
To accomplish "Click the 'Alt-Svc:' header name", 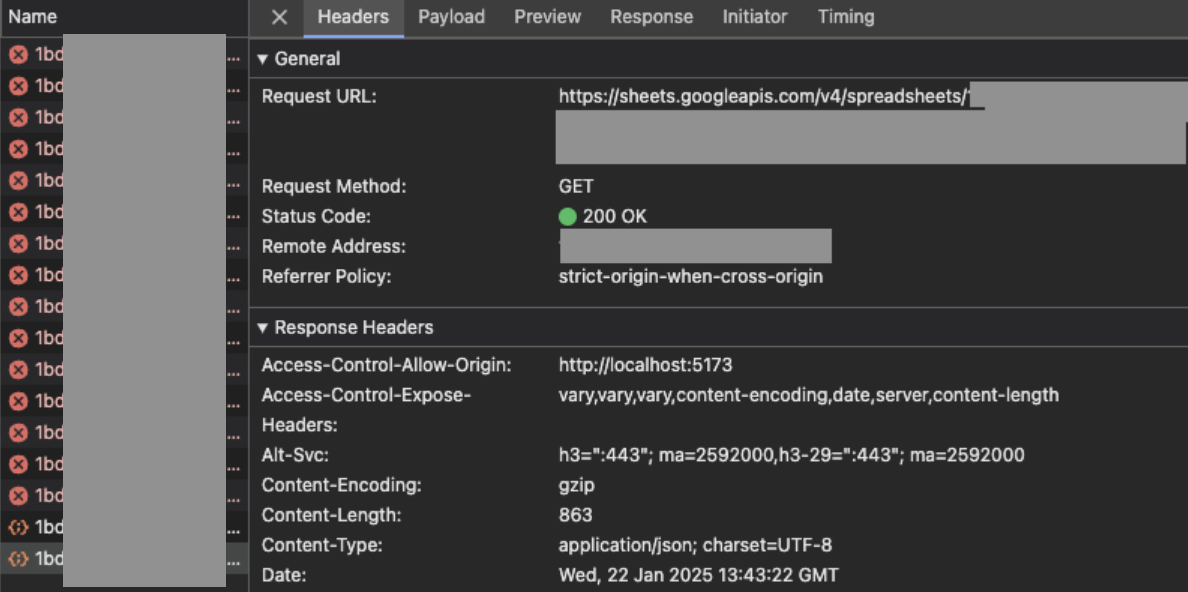I will pos(295,455).
